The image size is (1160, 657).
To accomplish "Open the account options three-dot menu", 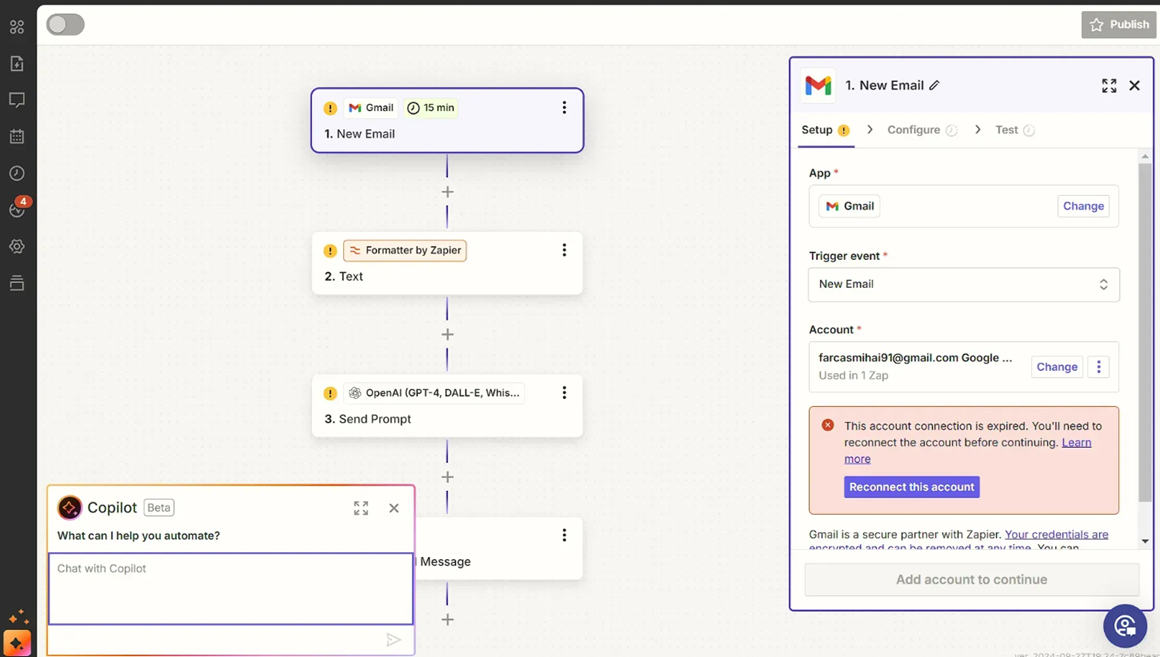I will click(1099, 367).
